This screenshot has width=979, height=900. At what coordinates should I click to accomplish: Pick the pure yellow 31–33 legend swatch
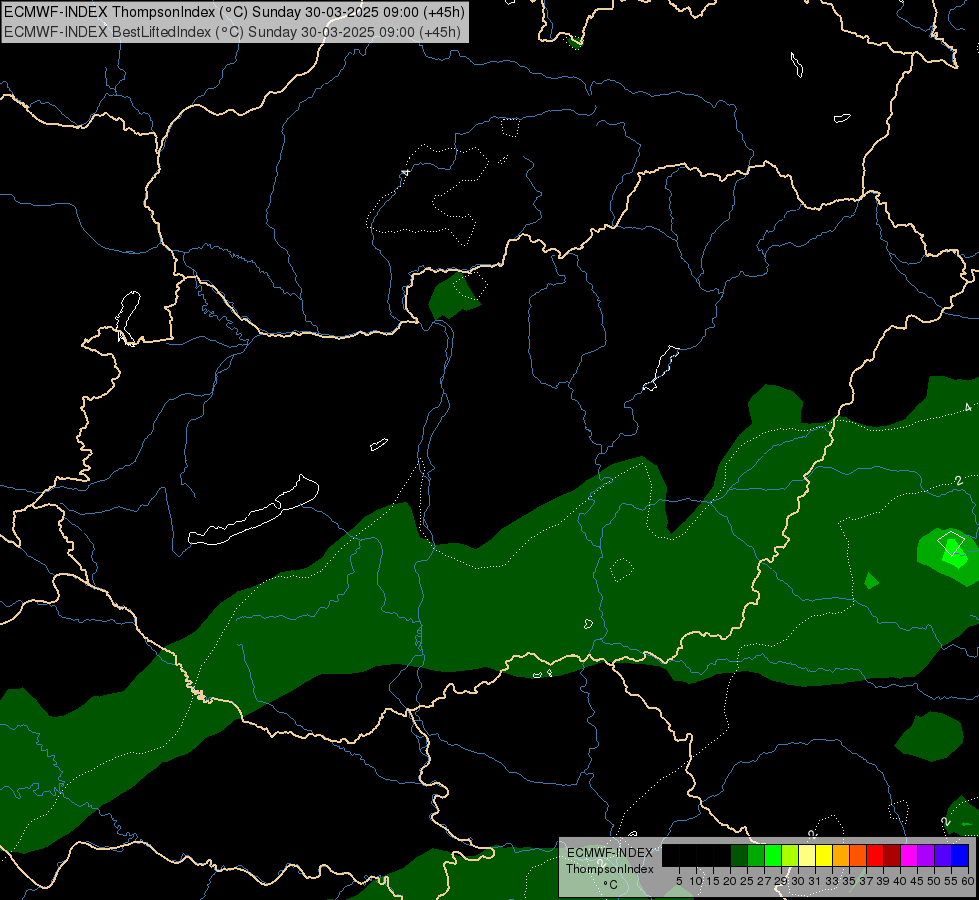824,855
